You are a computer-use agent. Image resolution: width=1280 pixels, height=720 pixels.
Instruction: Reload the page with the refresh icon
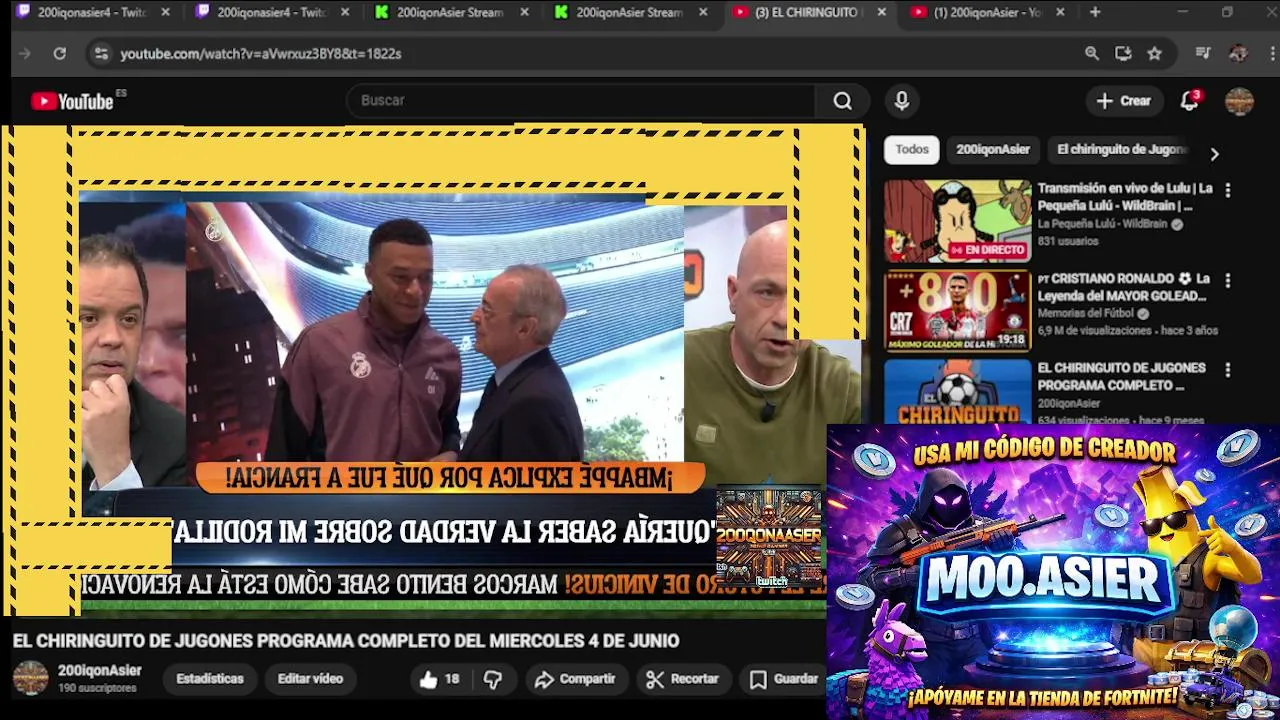click(60, 54)
